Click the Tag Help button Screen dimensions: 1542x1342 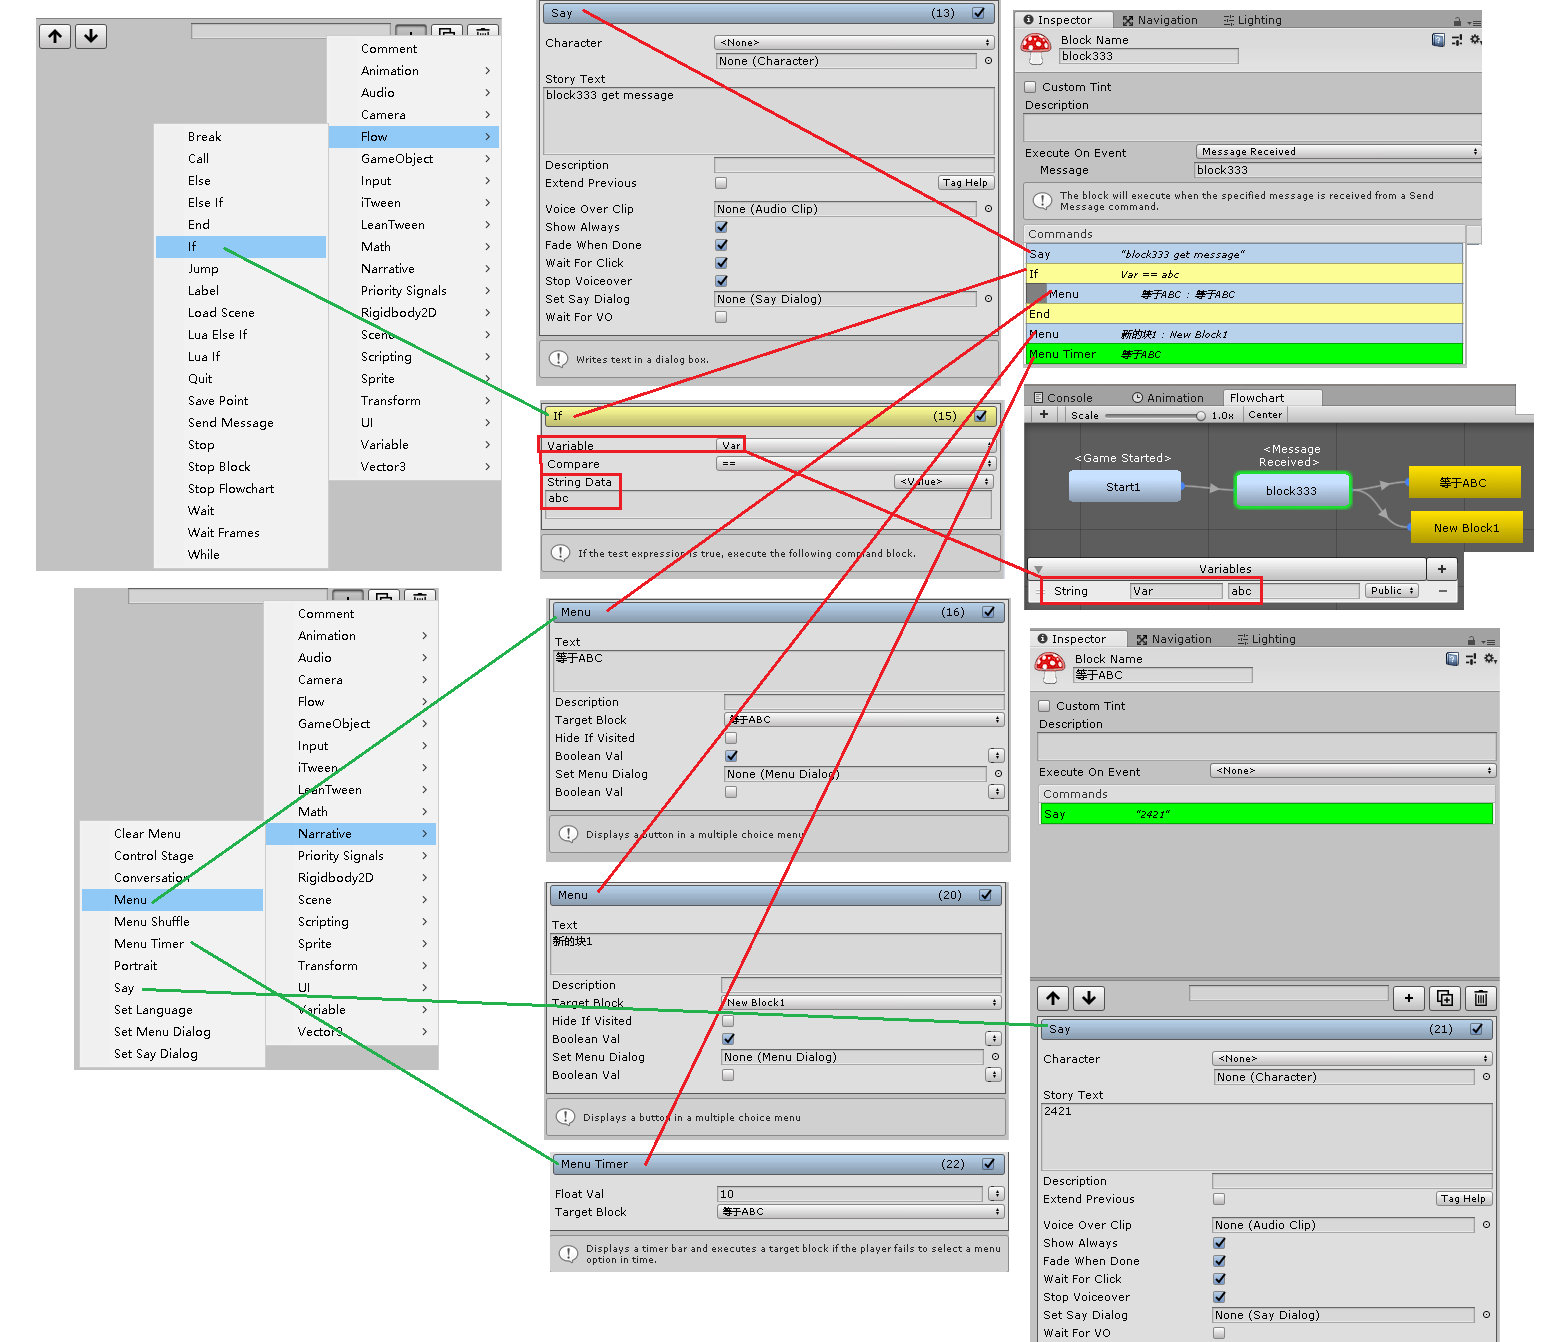964,182
